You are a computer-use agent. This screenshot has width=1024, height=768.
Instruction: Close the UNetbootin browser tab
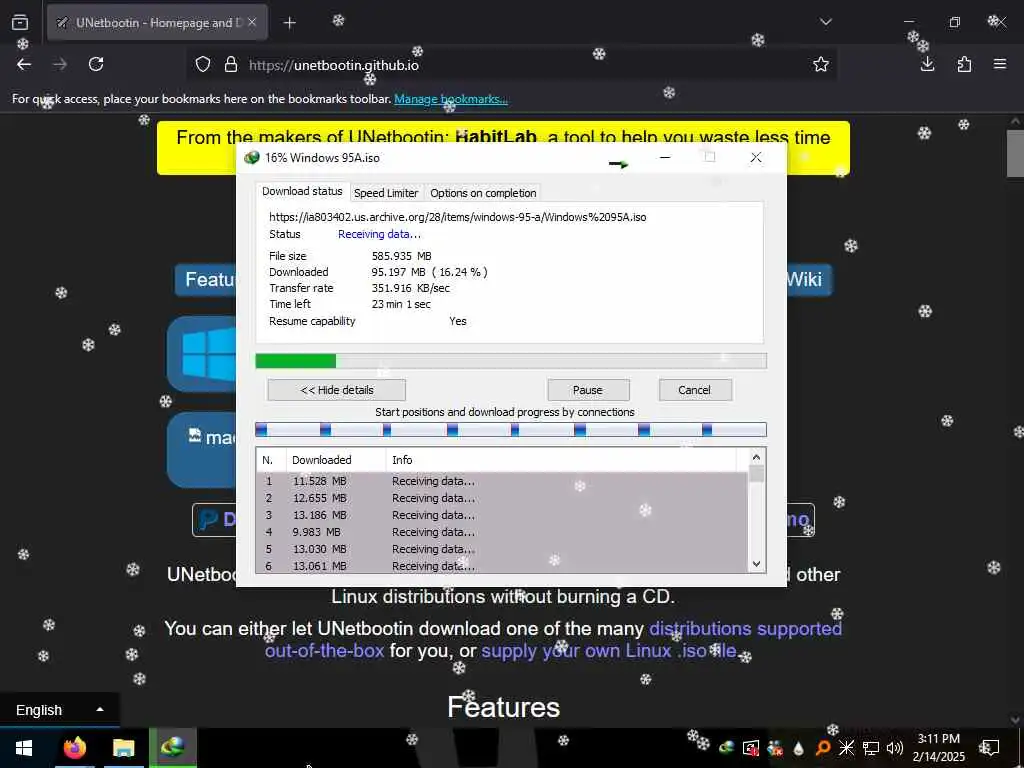(252, 22)
